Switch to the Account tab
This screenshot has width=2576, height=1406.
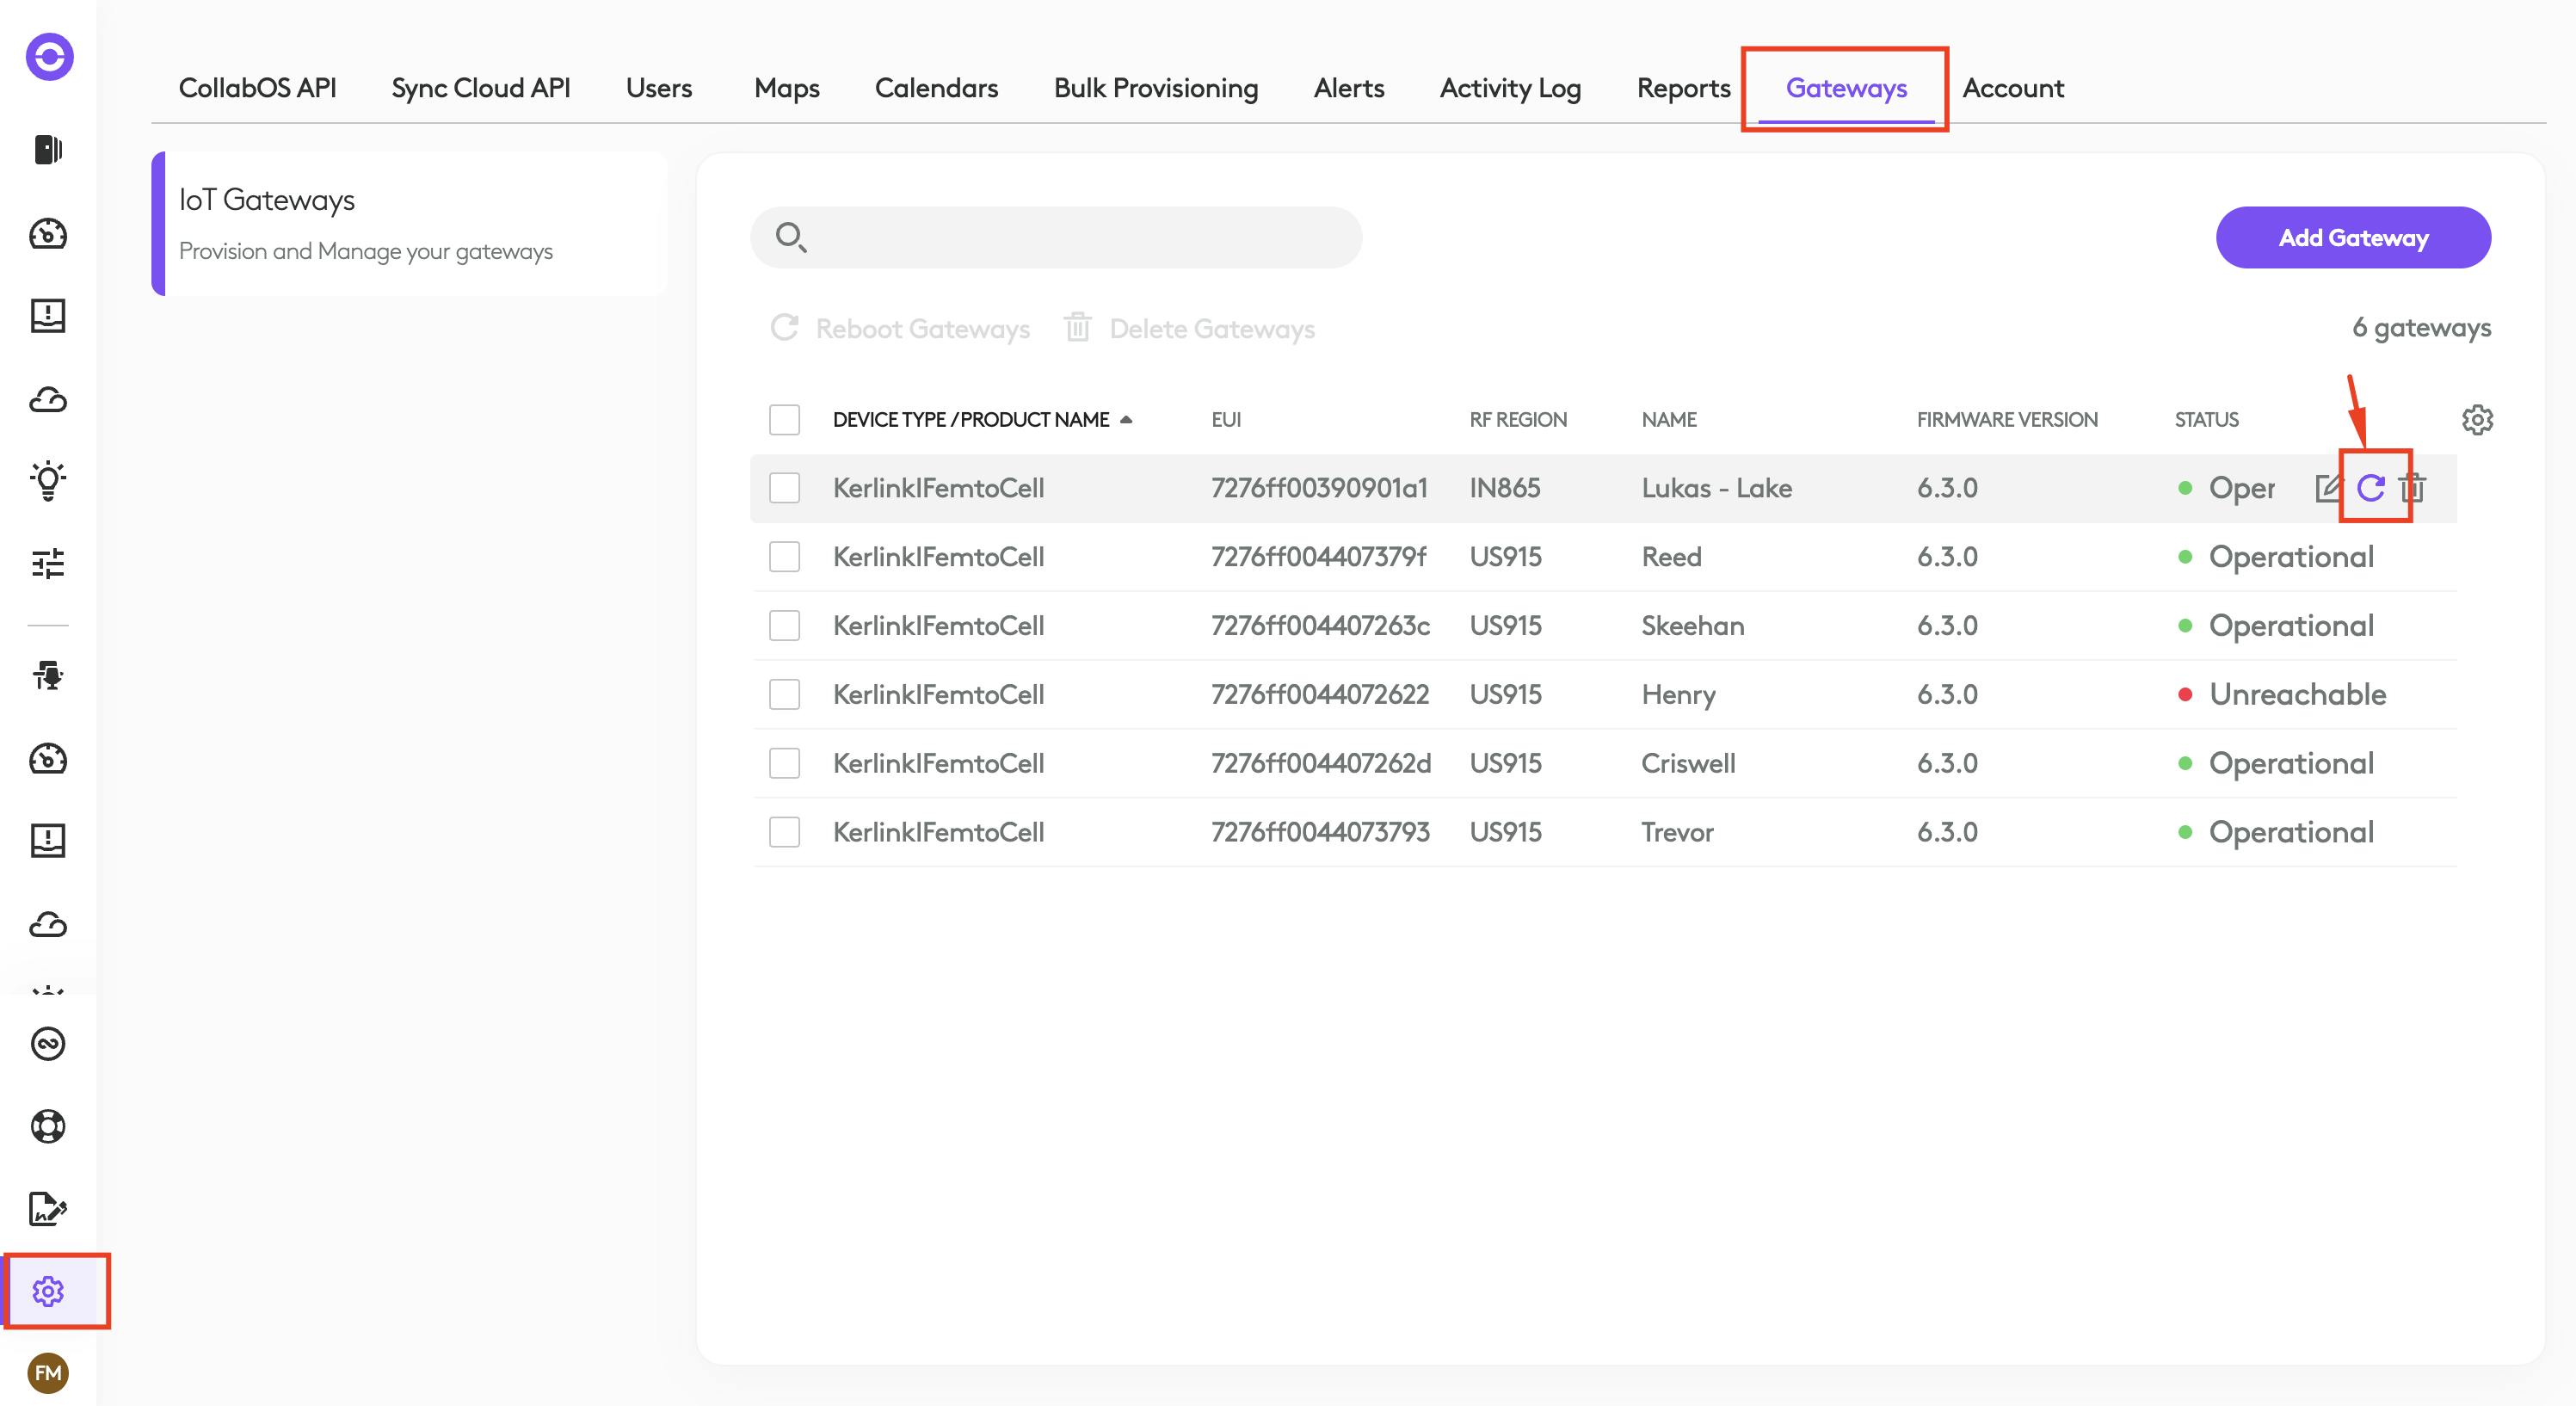click(x=2013, y=88)
